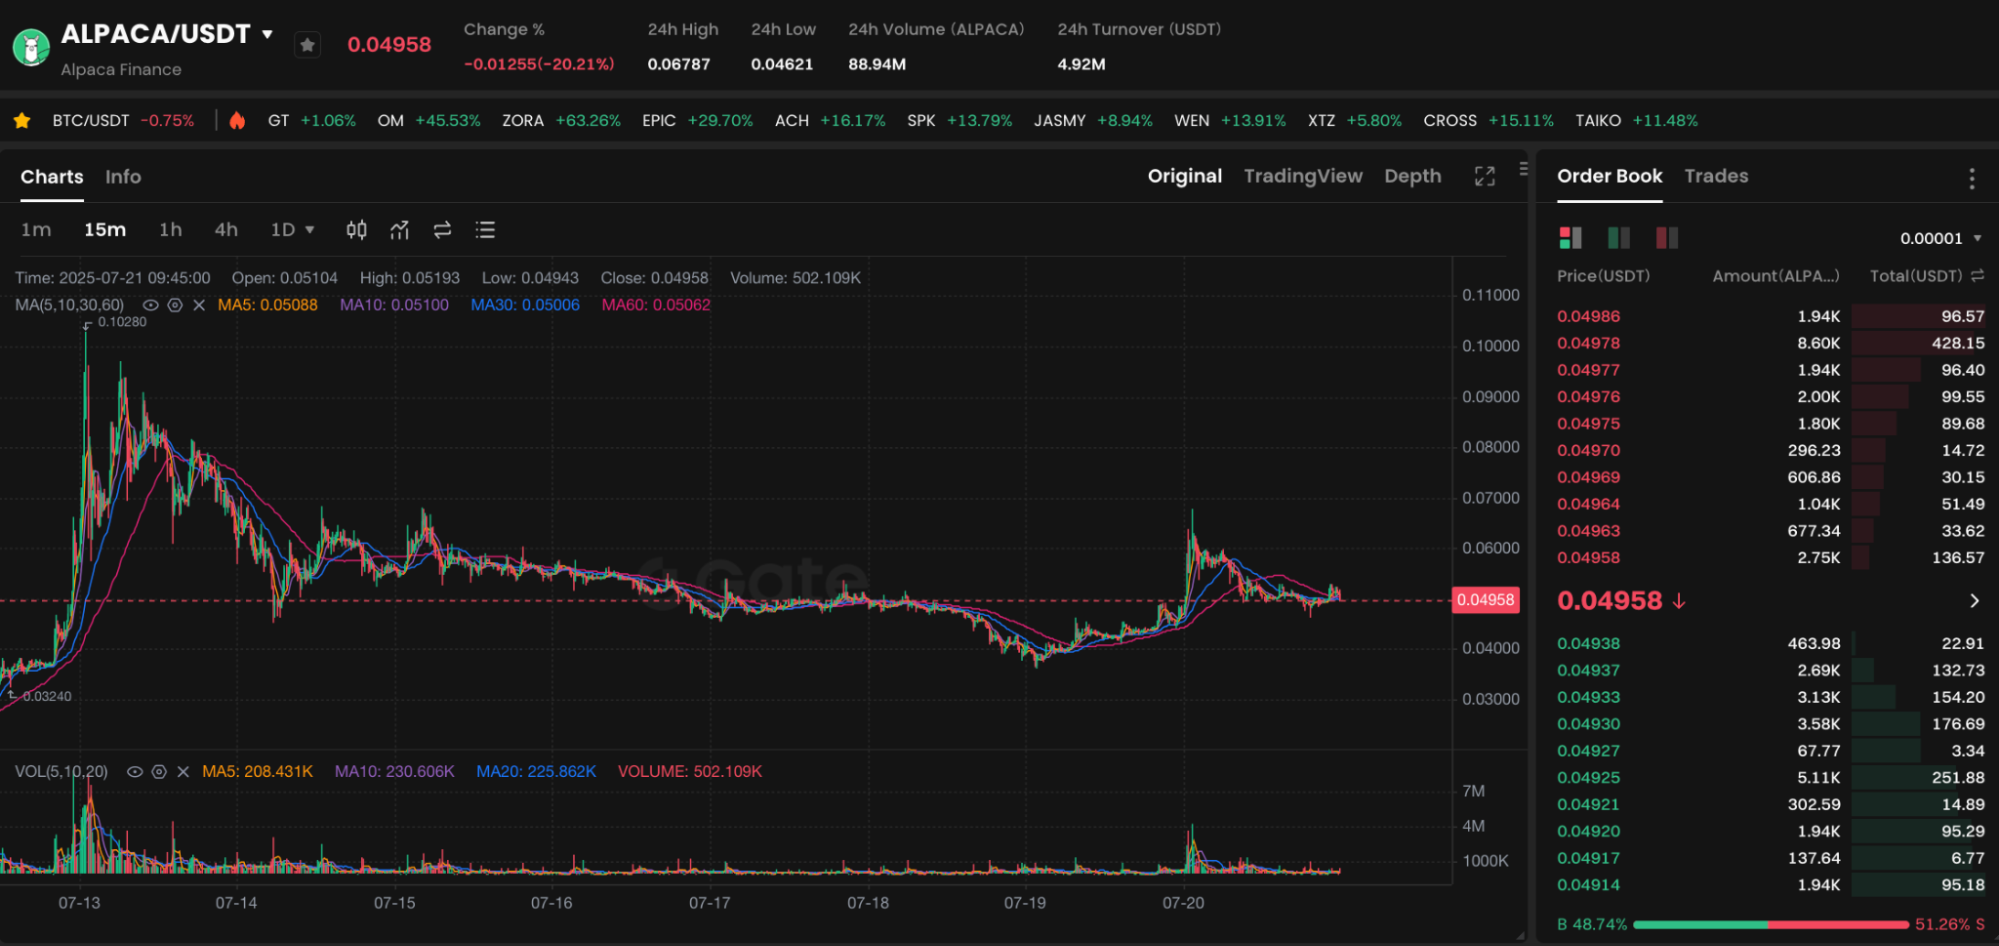This screenshot has height=946, width=1999.
Task: Select bid price 0.04925 in order book
Action: [x=1588, y=778]
